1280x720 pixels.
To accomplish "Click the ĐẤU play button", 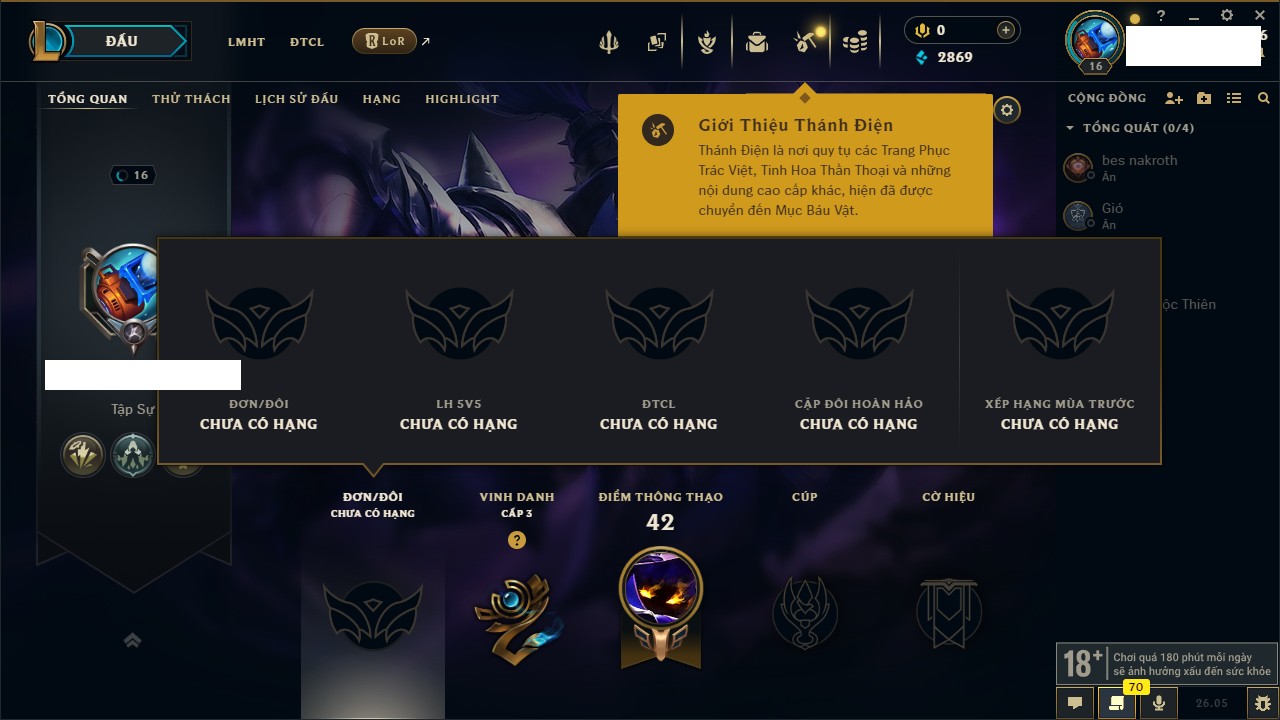I will coord(121,41).
